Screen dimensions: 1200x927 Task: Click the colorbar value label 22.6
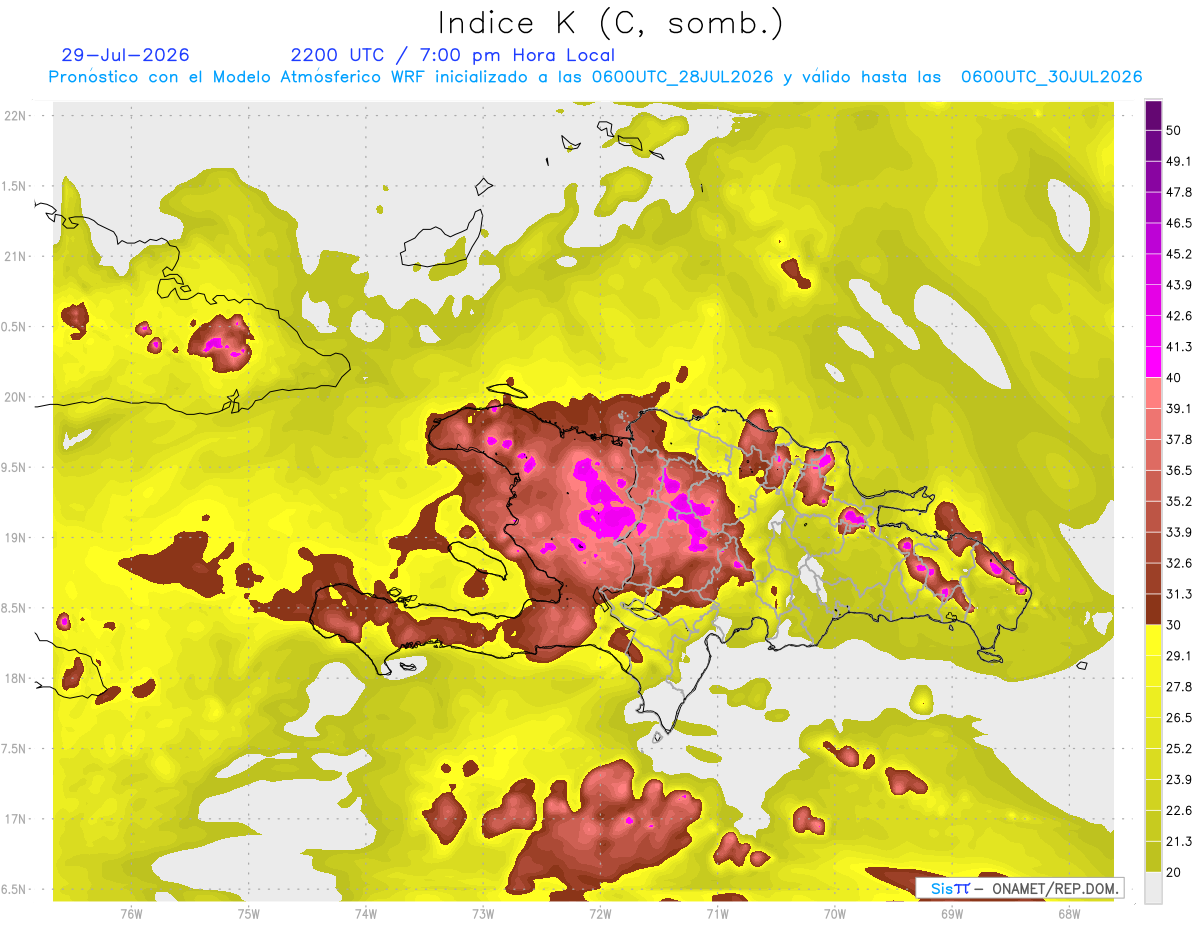[1179, 811]
